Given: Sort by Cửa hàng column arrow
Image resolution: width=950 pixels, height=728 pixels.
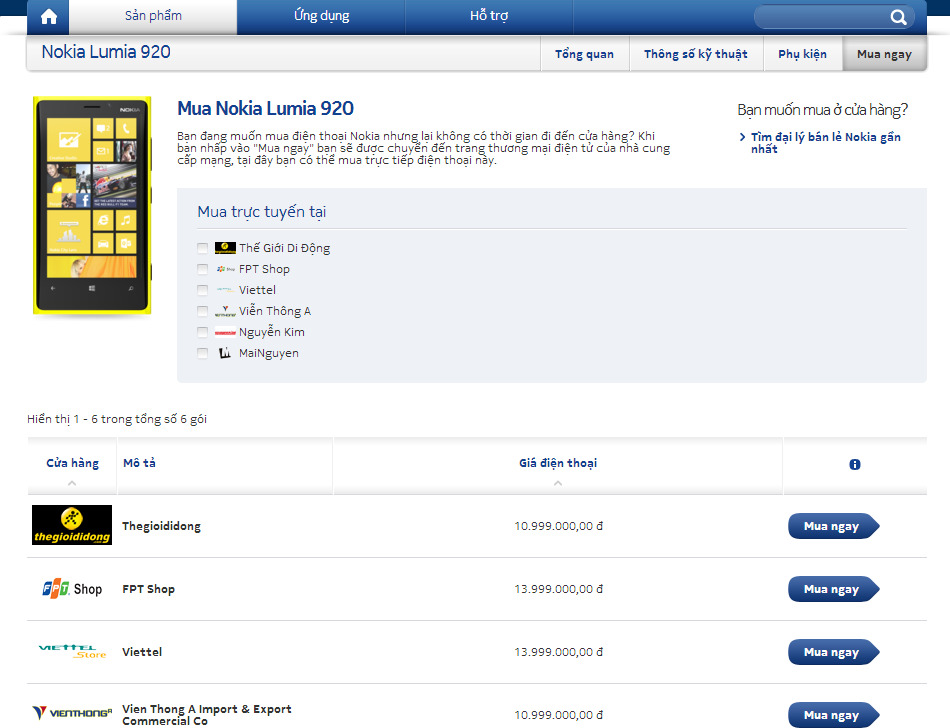Looking at the screenshot, I should [x=72, y=483].
